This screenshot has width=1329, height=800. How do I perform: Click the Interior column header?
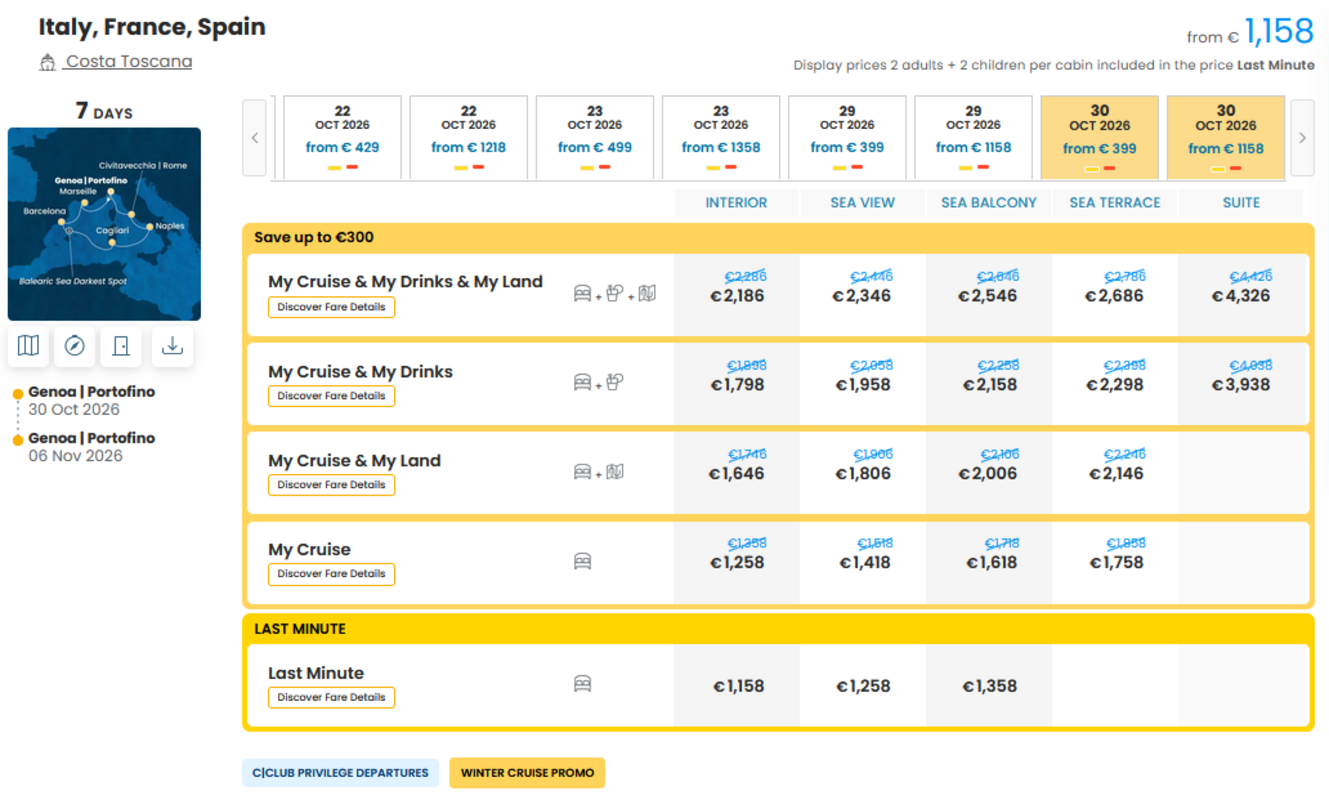(736, 202)
